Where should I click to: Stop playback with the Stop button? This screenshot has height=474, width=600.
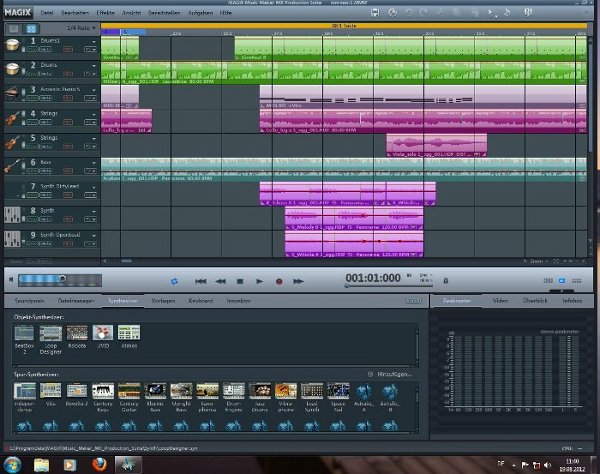[x=240, y=281]
